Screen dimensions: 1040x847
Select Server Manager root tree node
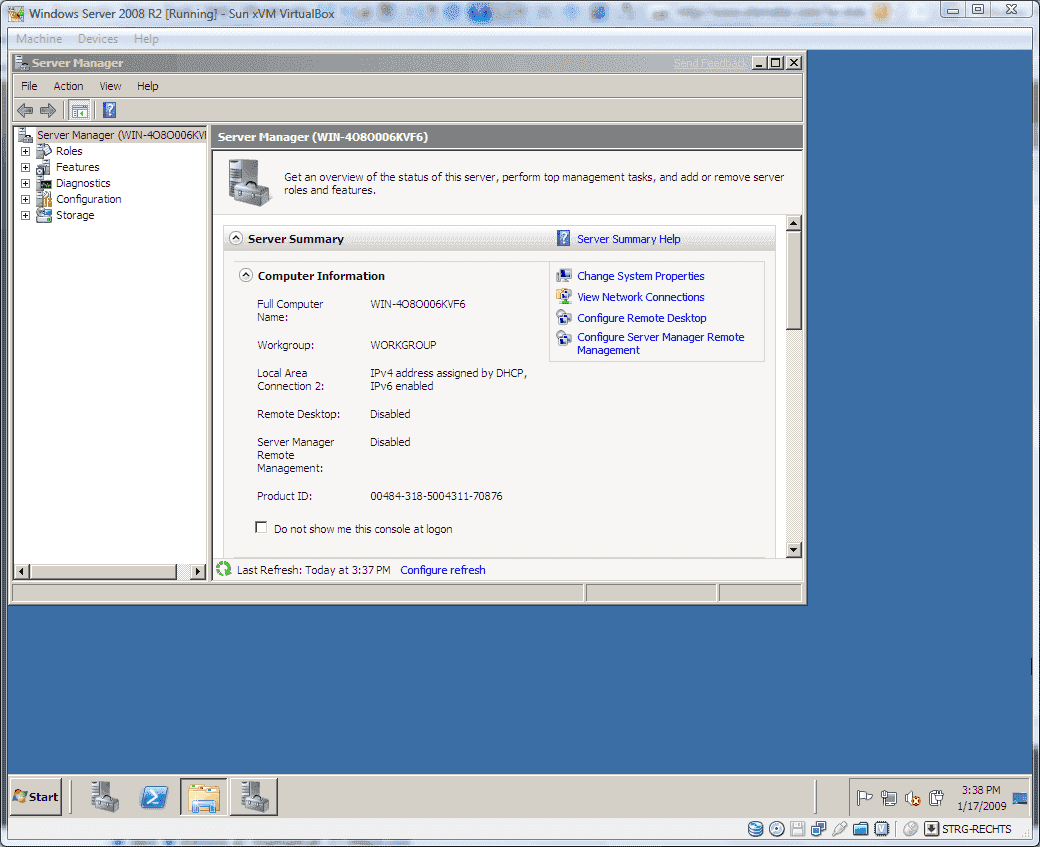tap(121, 135)
